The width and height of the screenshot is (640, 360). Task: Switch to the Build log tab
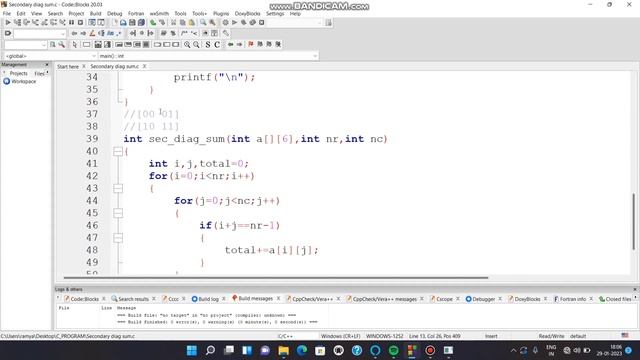tap(208, 299)
